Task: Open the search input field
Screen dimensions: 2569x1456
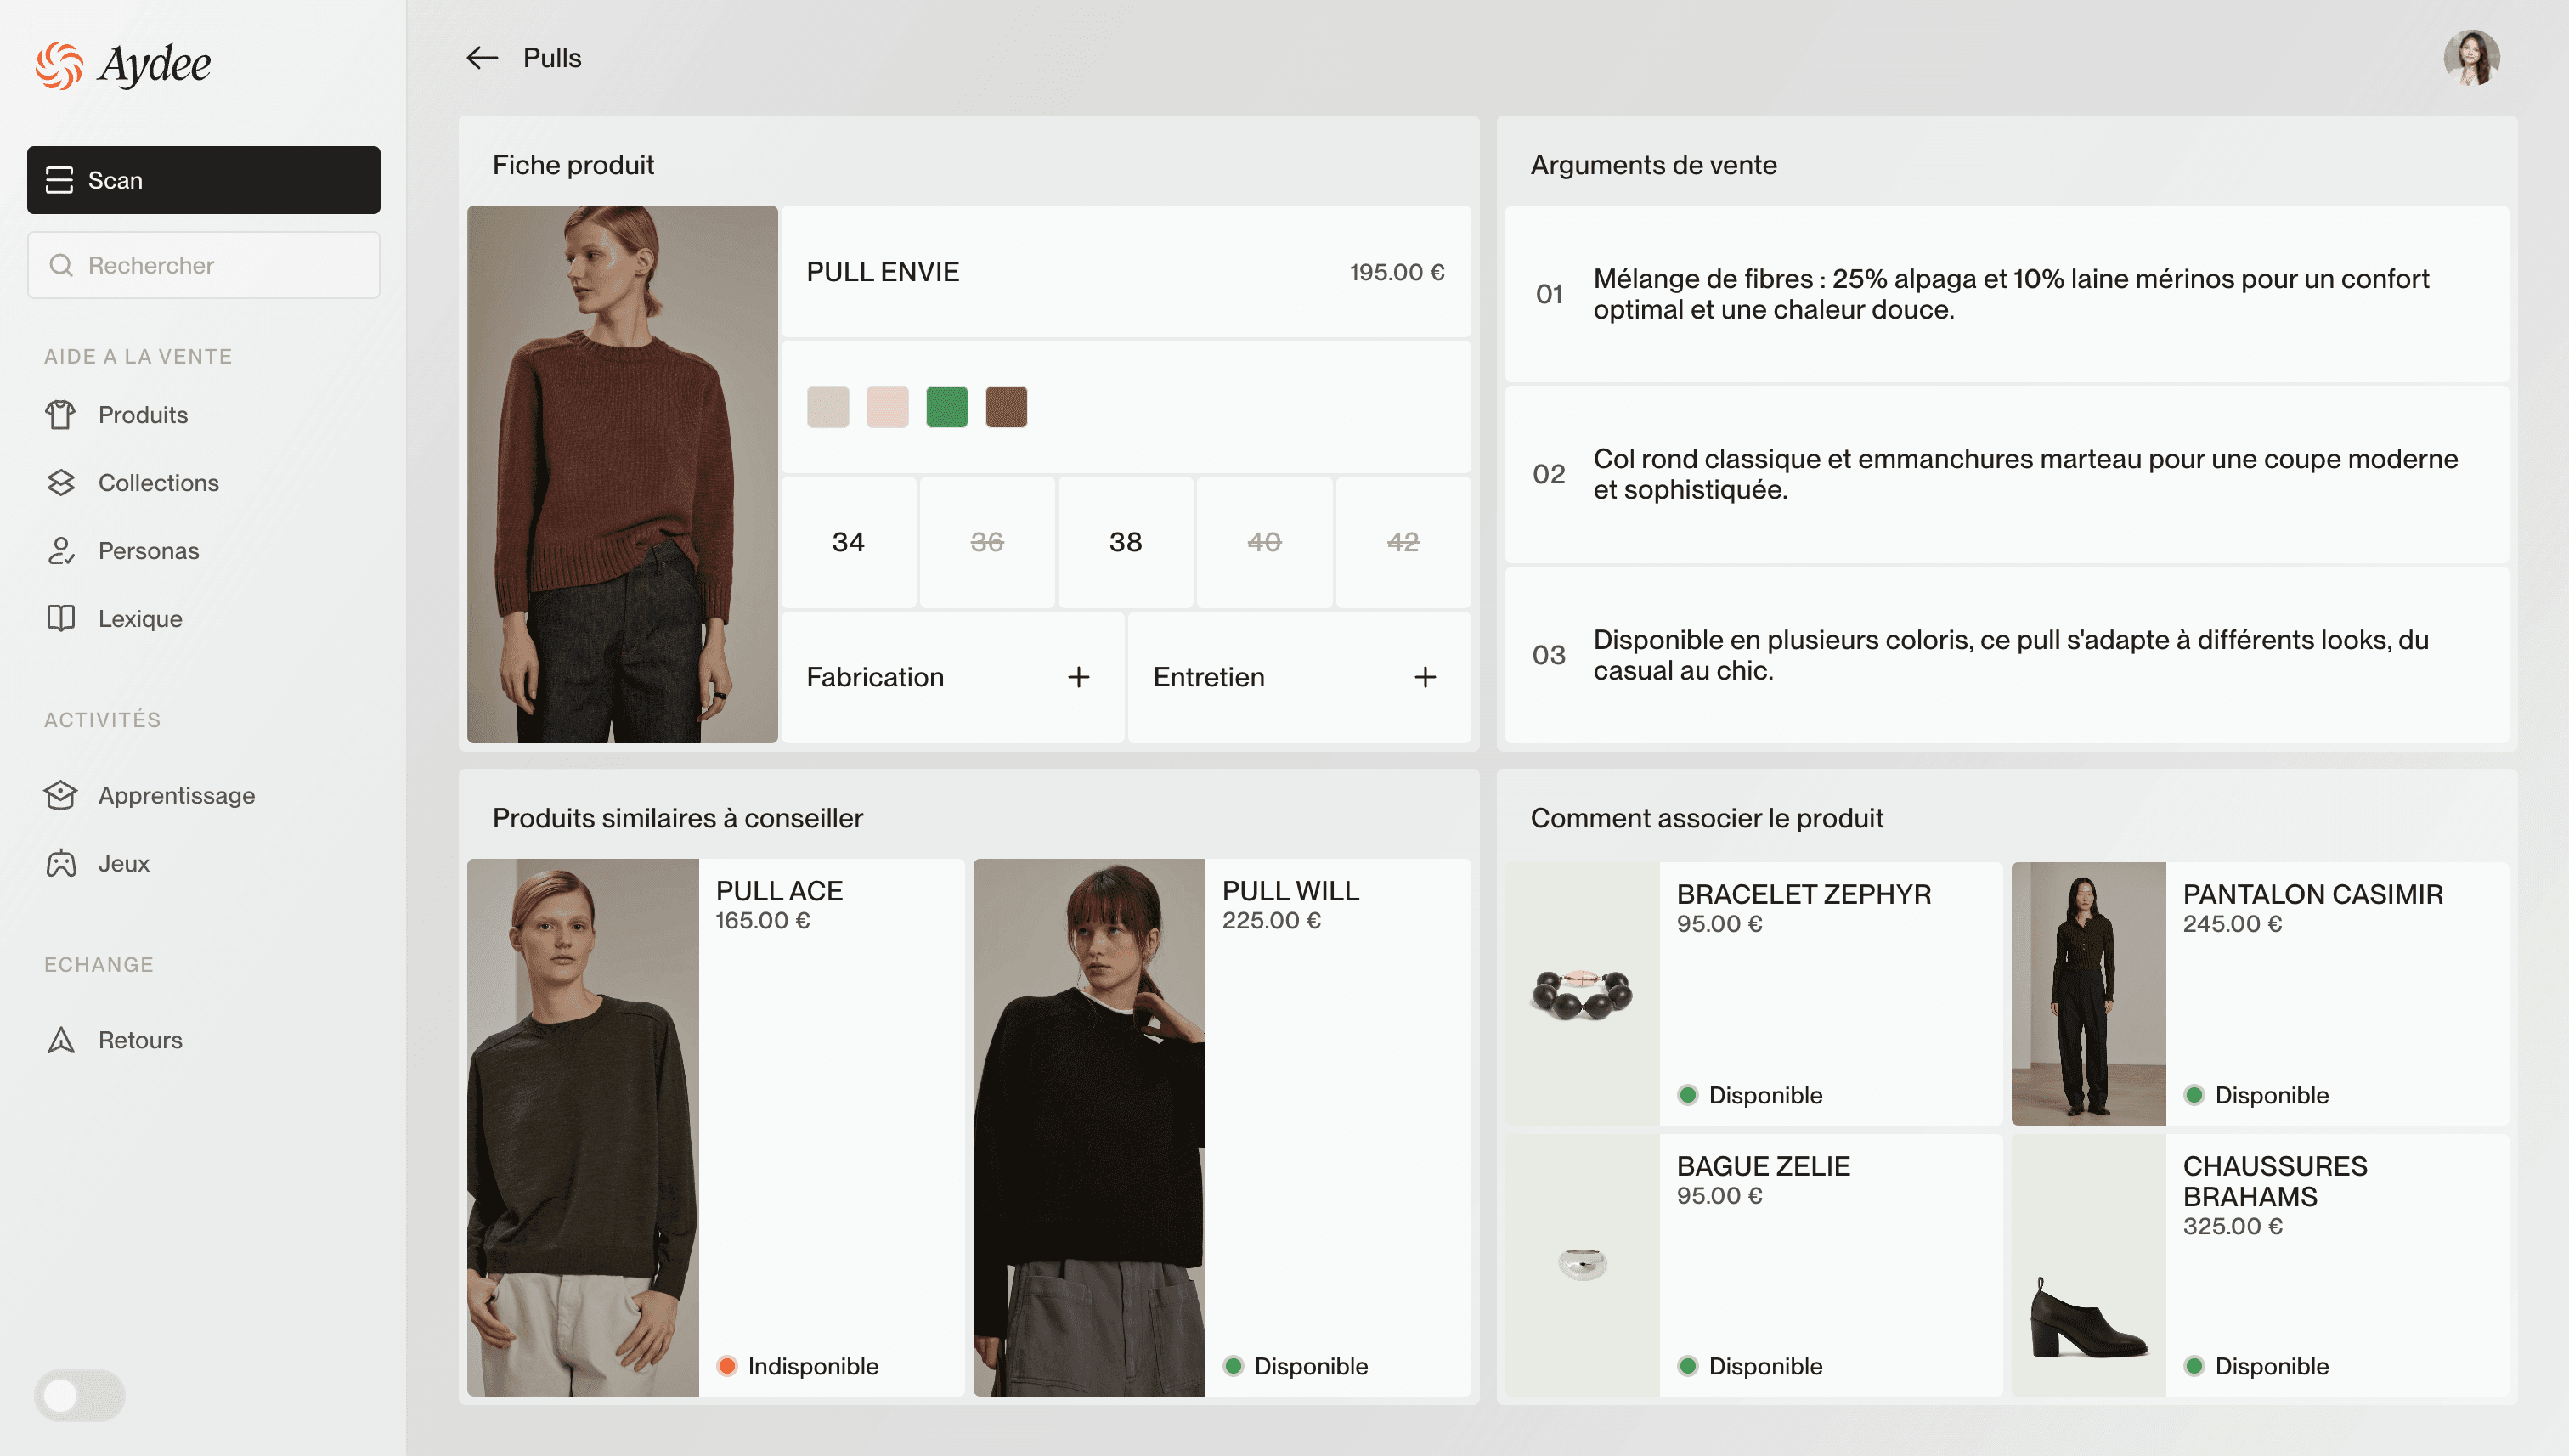Action: pos(203,265)
